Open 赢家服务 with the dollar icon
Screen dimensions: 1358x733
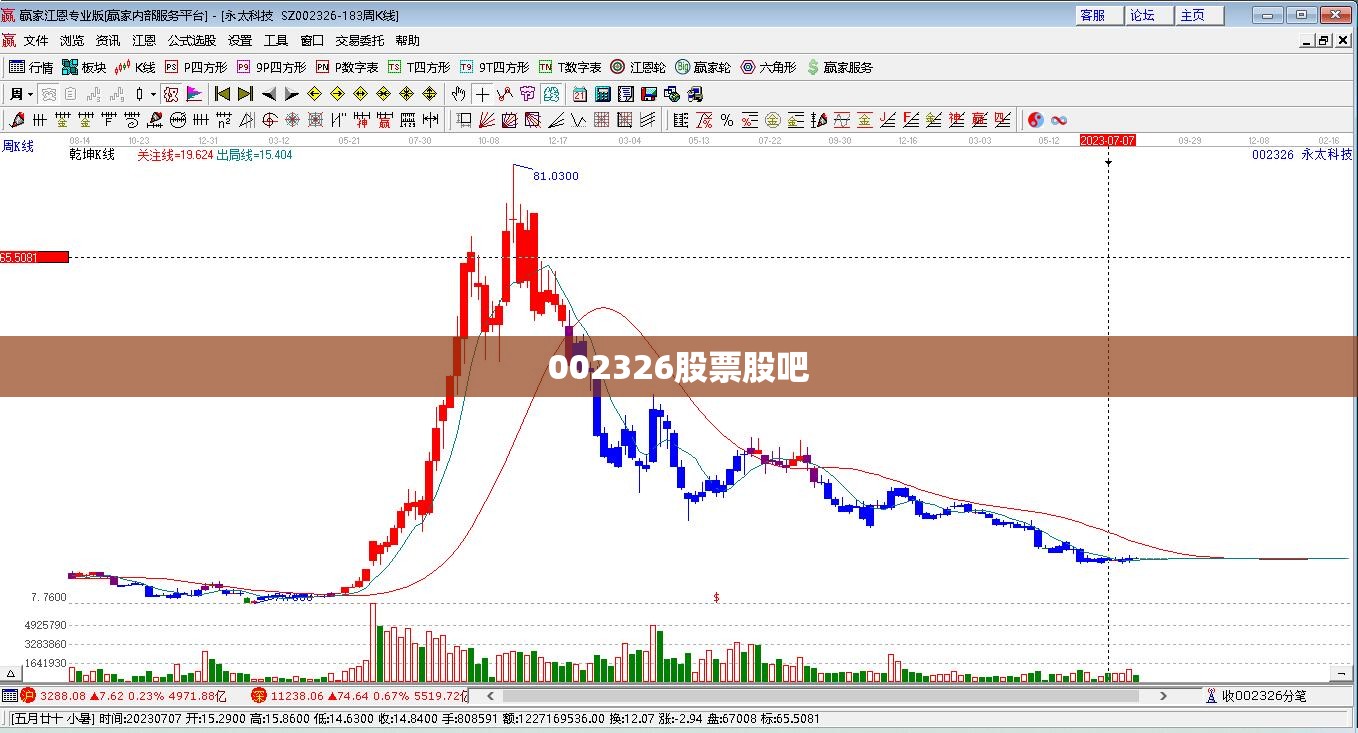tap(840, 67)
